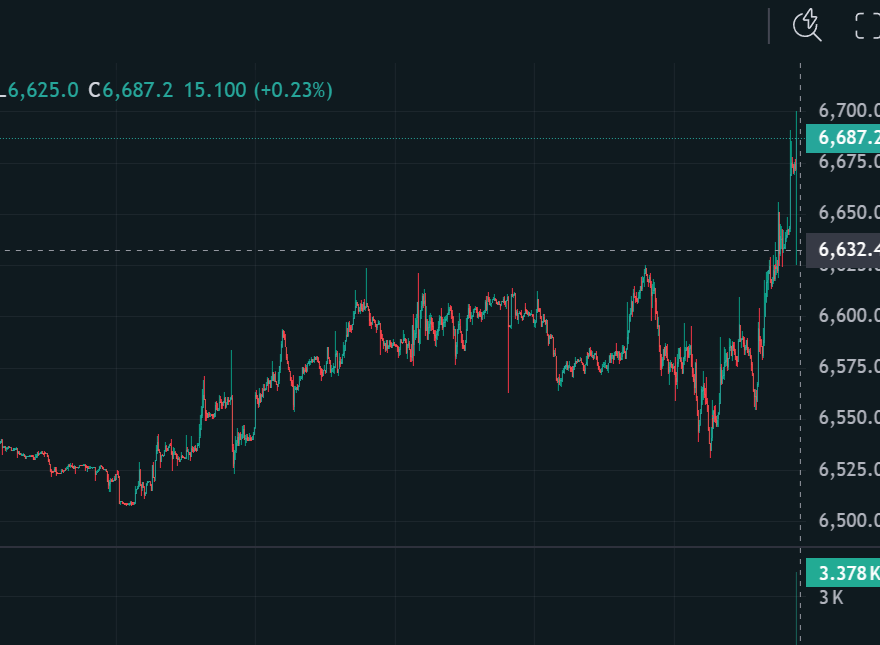The image size is (880, 645).
Task: Select the 6,550.0 price axis label
Action: [849, 418]
